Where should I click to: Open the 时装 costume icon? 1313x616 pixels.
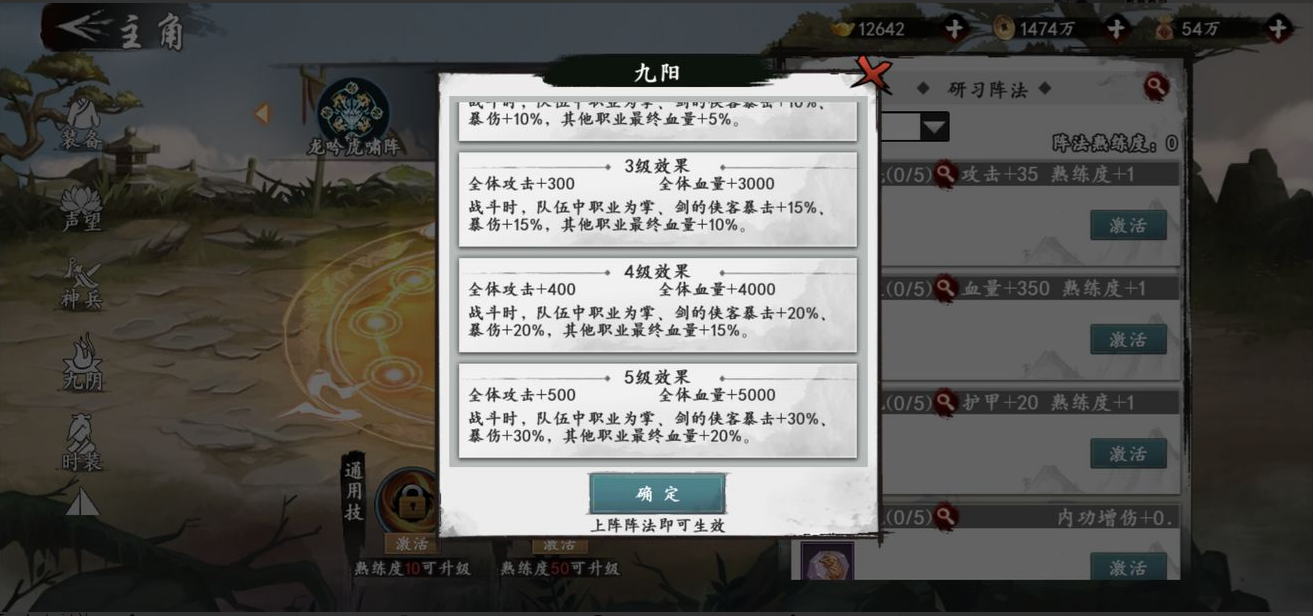pyautogui.click(x=82, y=443)
